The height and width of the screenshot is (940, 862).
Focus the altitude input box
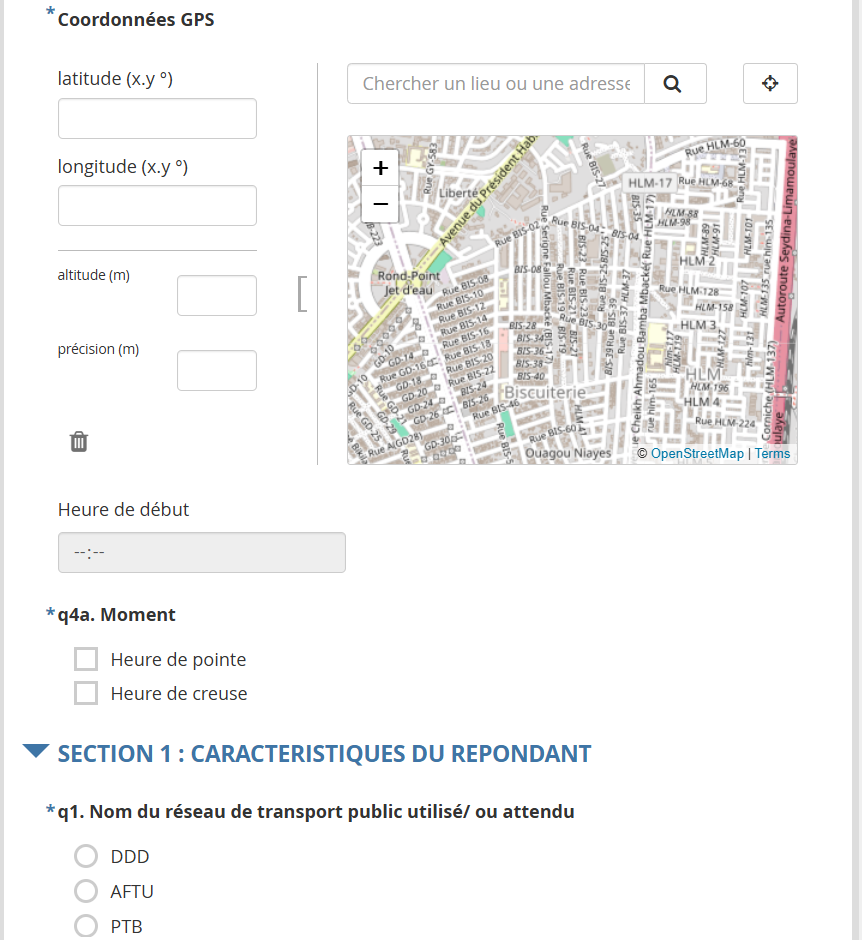coord(216,296)
